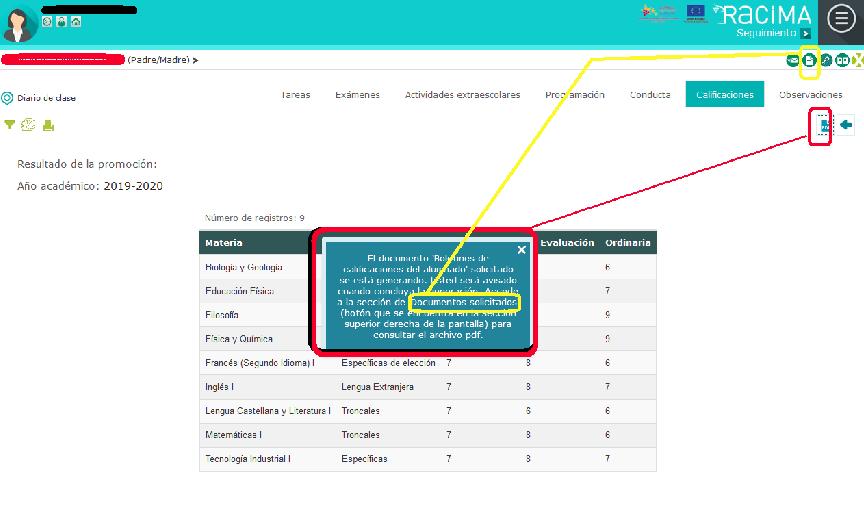This screenshot has width=864, height=529.
Task: Click the house icon under the name
Action: pyautogui.click(x=77, y=21)
